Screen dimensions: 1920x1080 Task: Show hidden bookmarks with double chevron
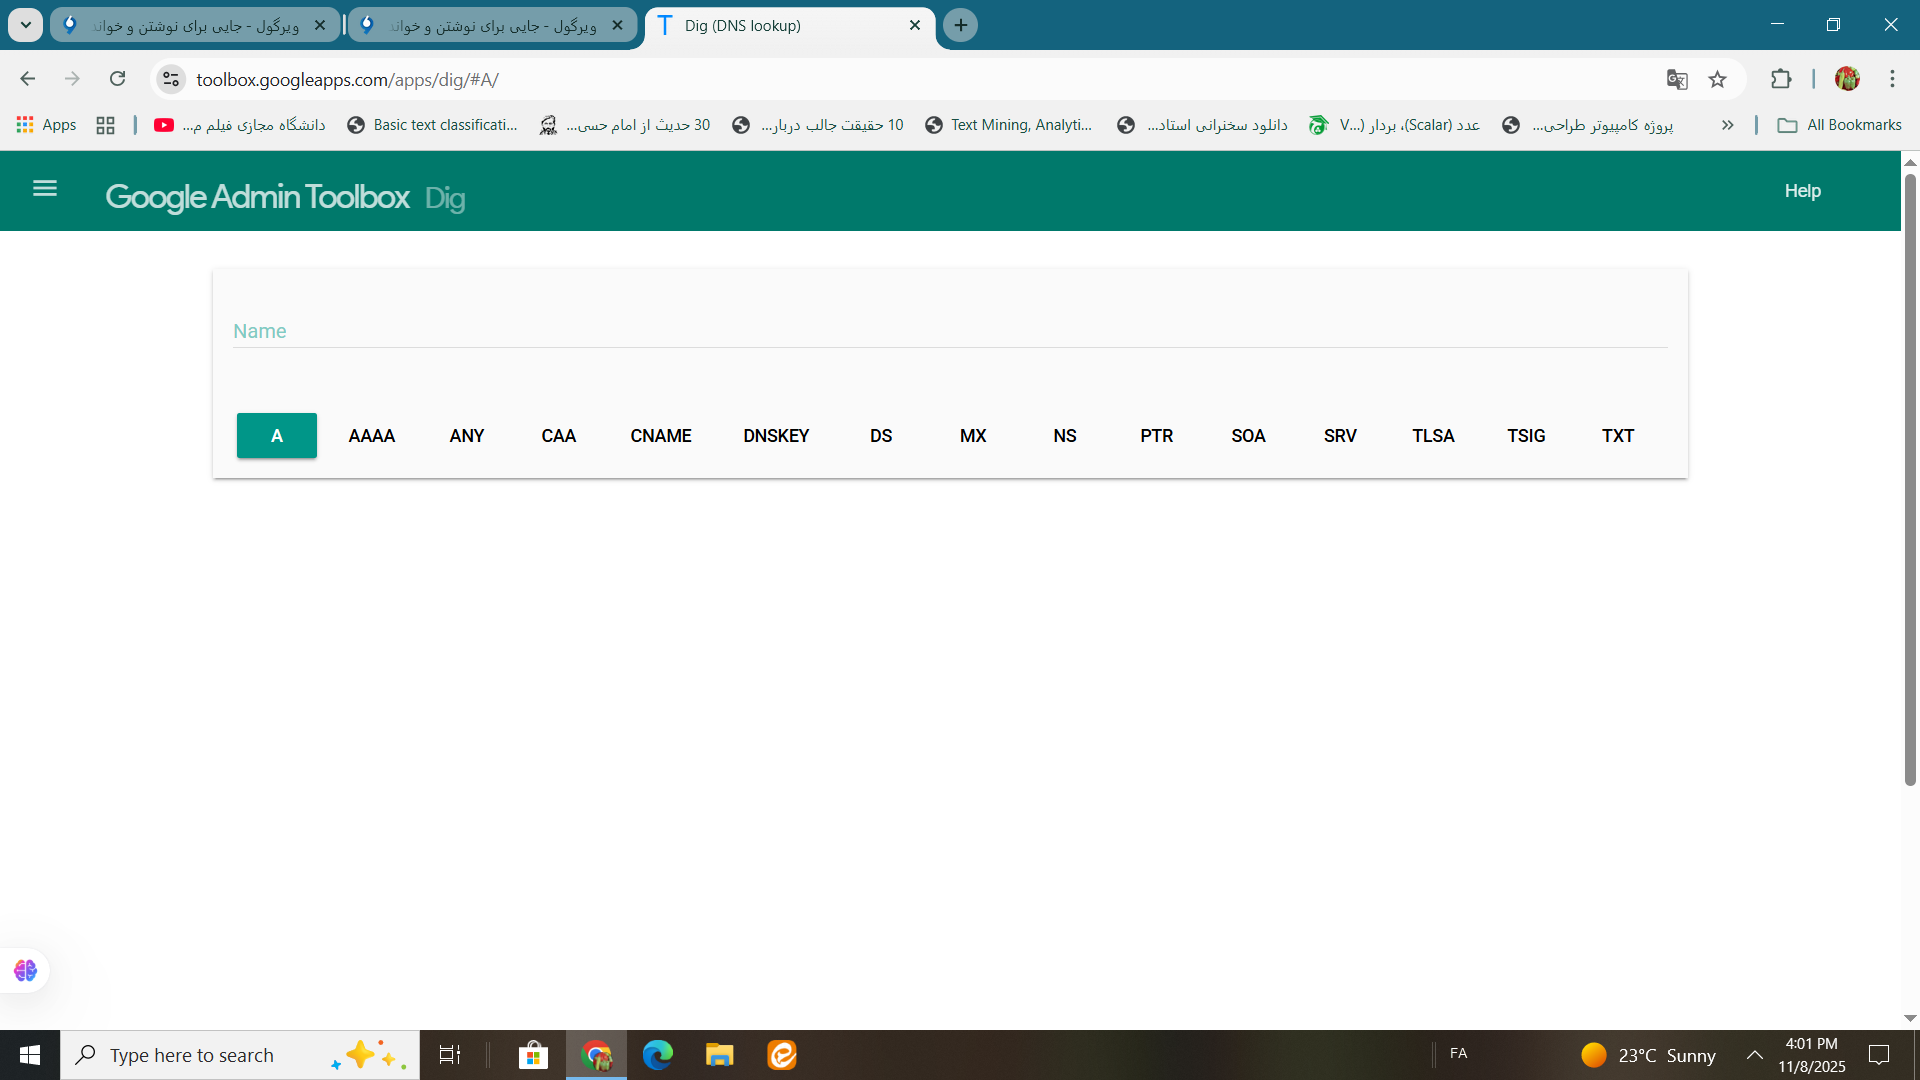(x=1727, y=125)
